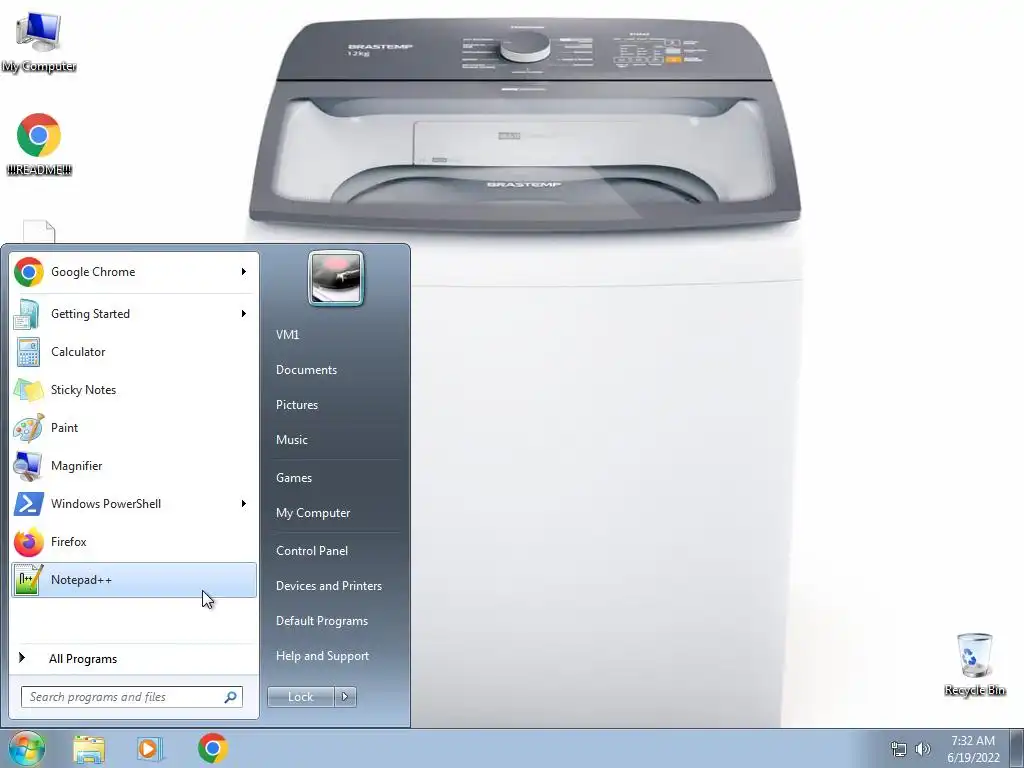Expand Getting Started submenu arrow
This screenshot has height=768, width=1024.
[244, 313]
